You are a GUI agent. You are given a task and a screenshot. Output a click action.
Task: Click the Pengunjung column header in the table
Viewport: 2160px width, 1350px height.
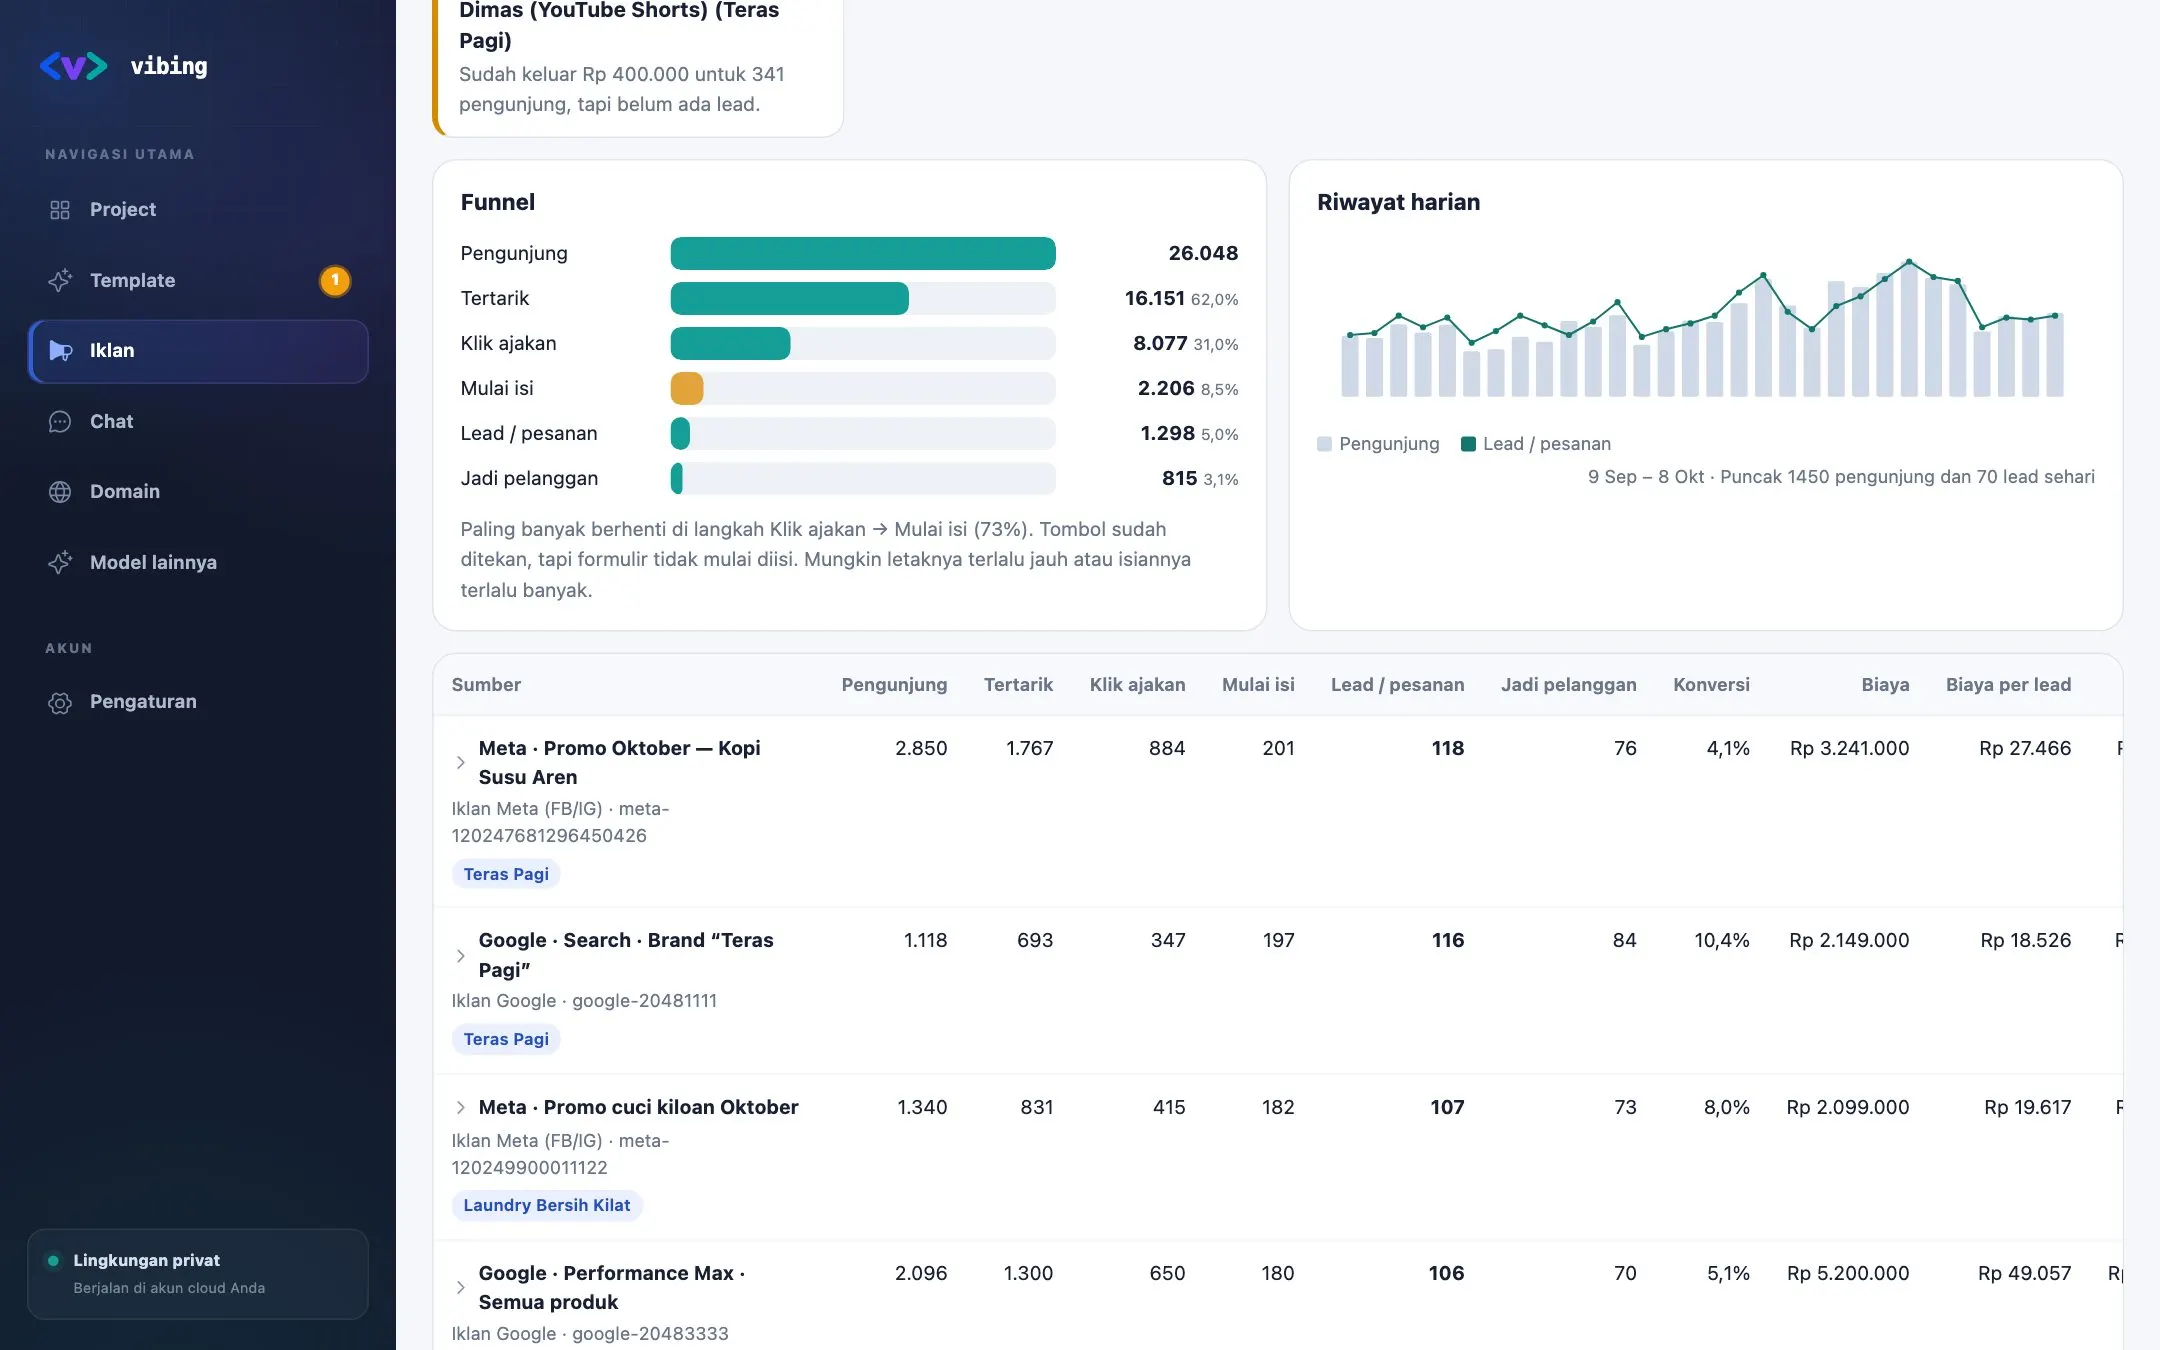point(894,685)
